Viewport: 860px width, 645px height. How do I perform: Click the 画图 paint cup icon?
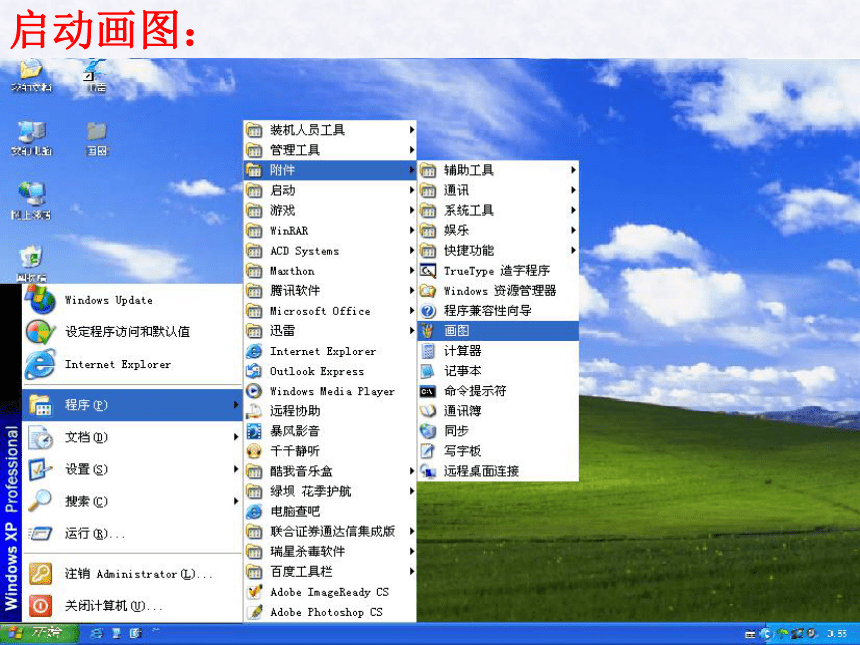pyautogui.click(x=428, y=331)
